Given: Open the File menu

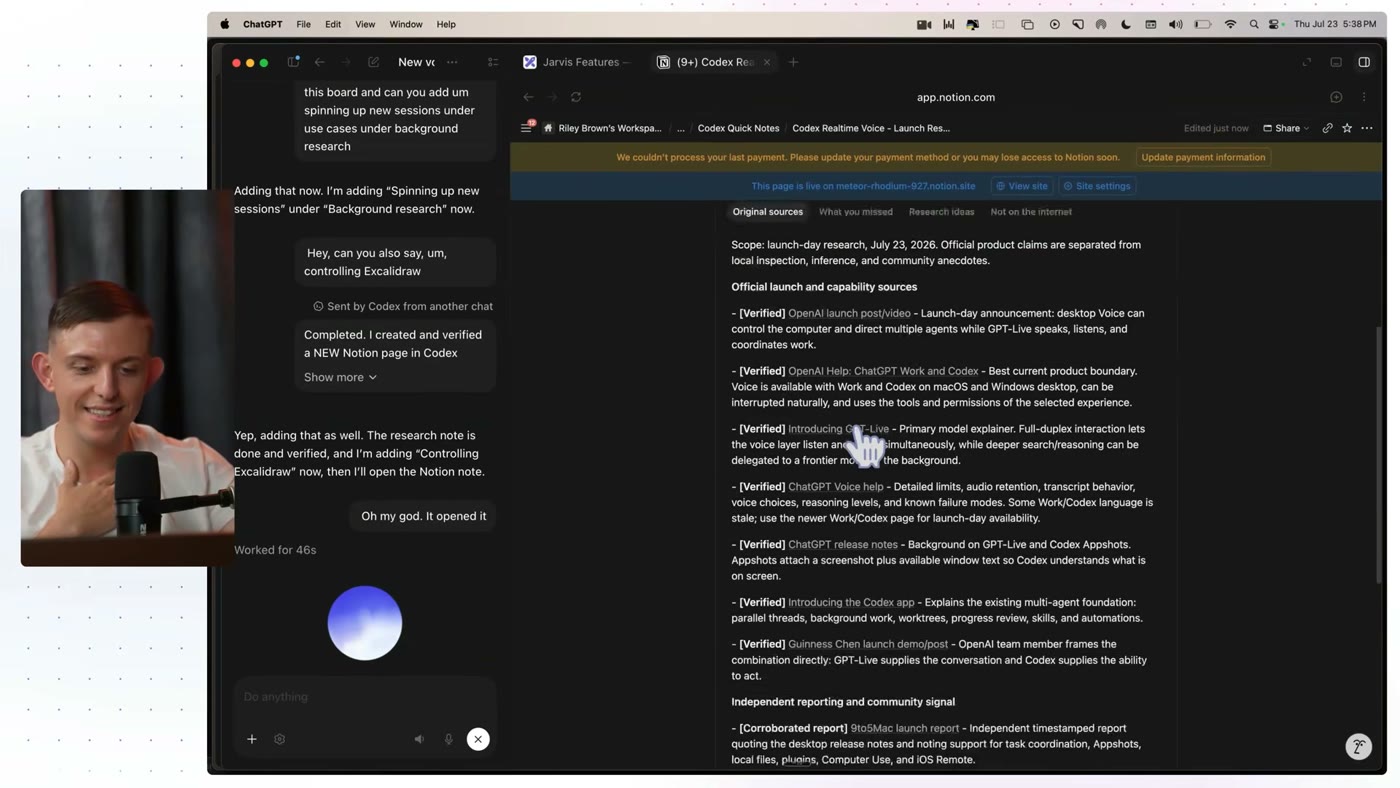Looking at the screenshot, I should (303, 24).
